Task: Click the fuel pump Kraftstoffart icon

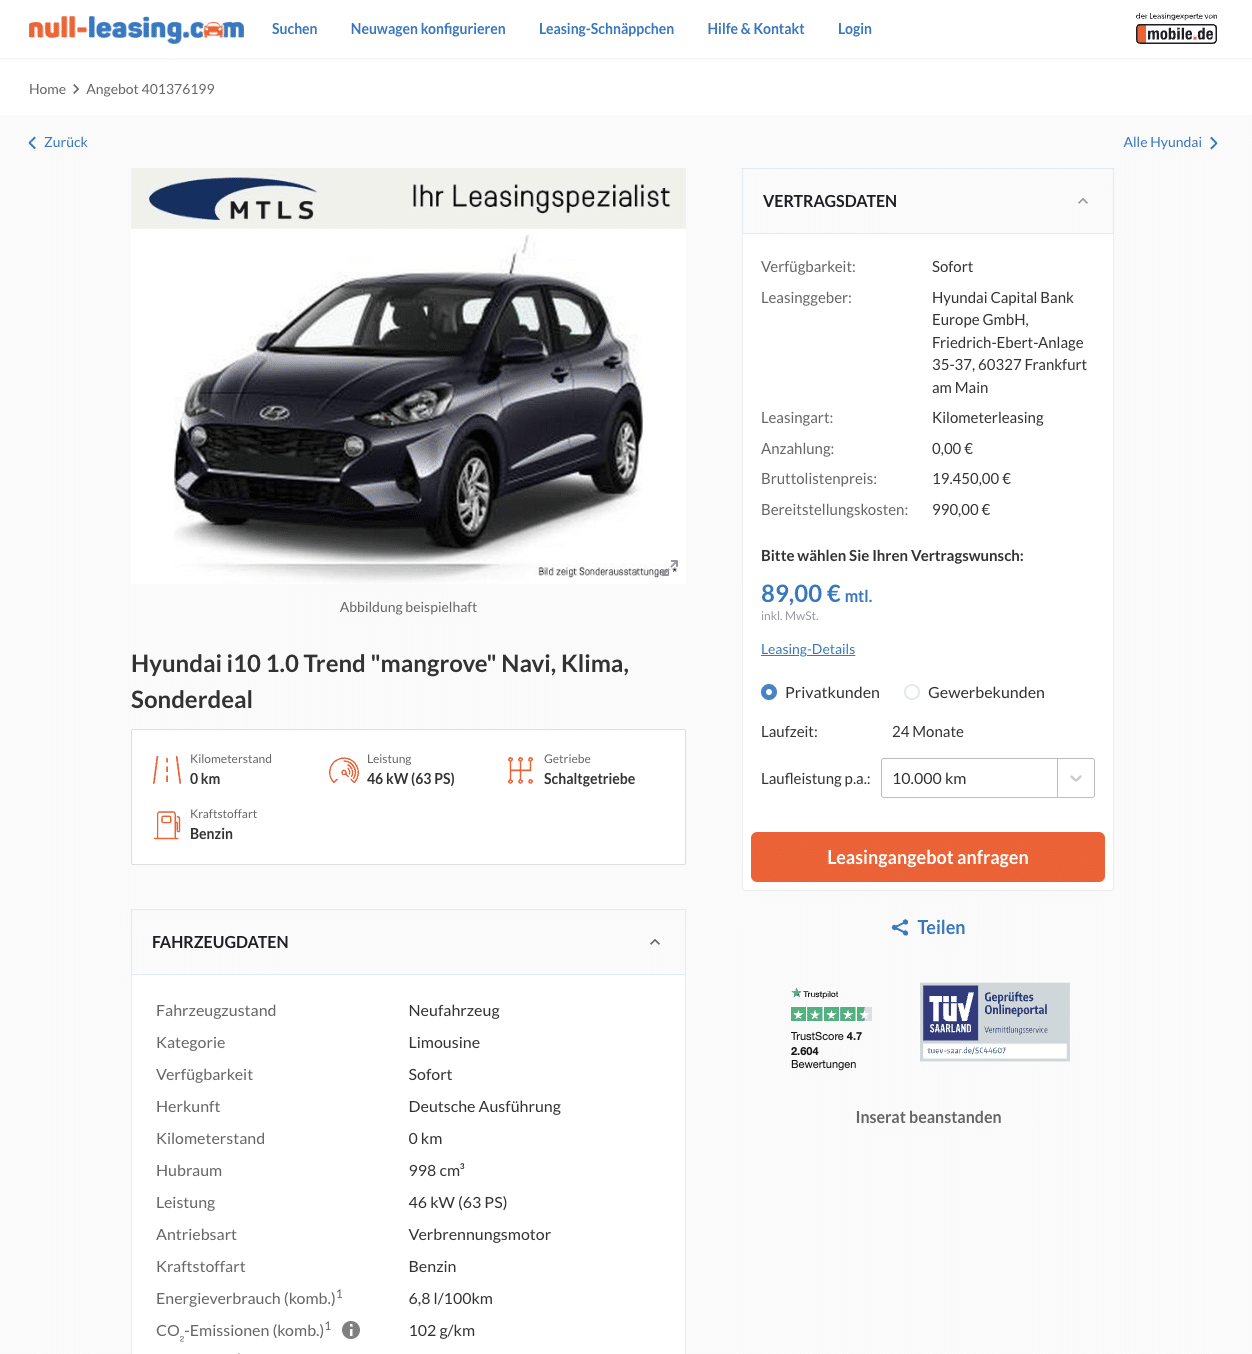Action: 167,824
